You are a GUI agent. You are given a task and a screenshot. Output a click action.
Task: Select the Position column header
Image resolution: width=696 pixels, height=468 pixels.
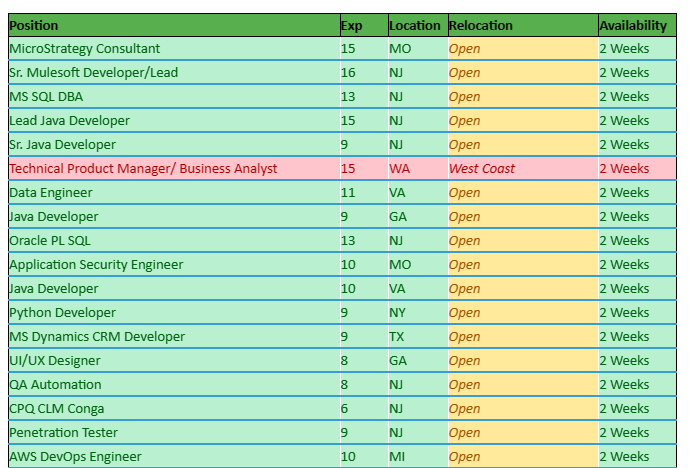[x=174, y=25]
